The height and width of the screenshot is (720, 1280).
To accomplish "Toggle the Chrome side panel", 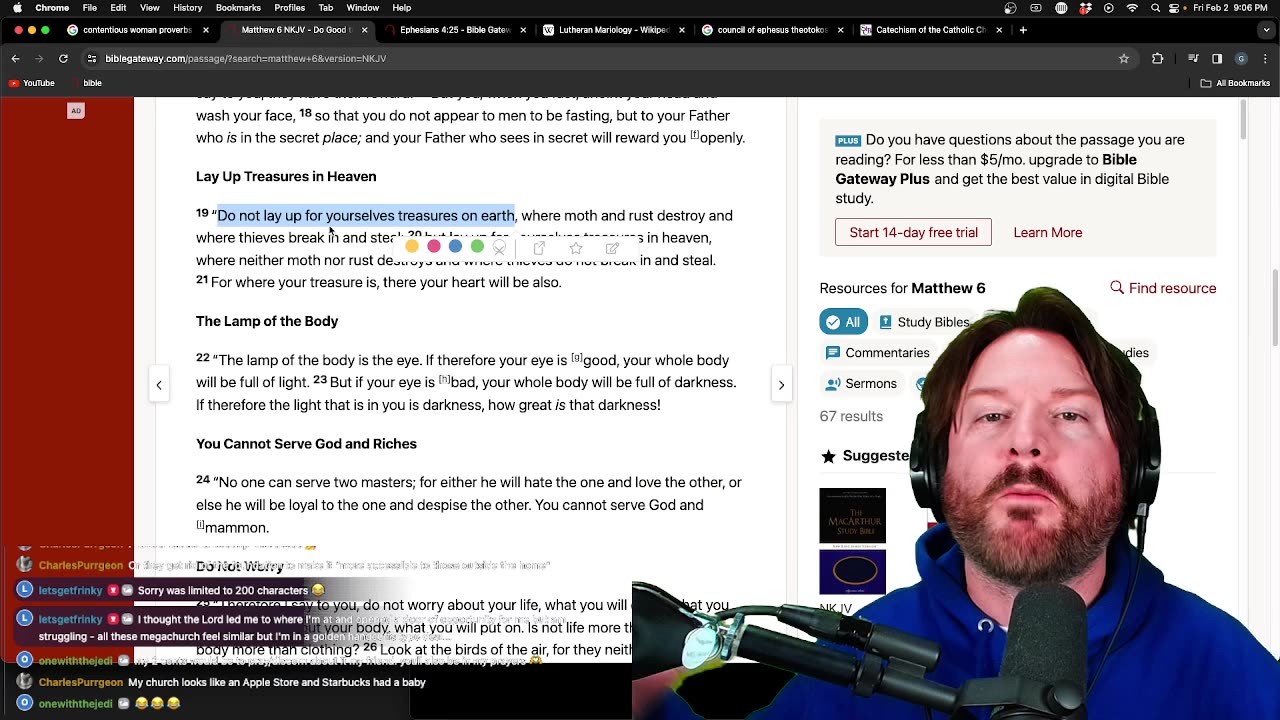I will point(1217,59).
